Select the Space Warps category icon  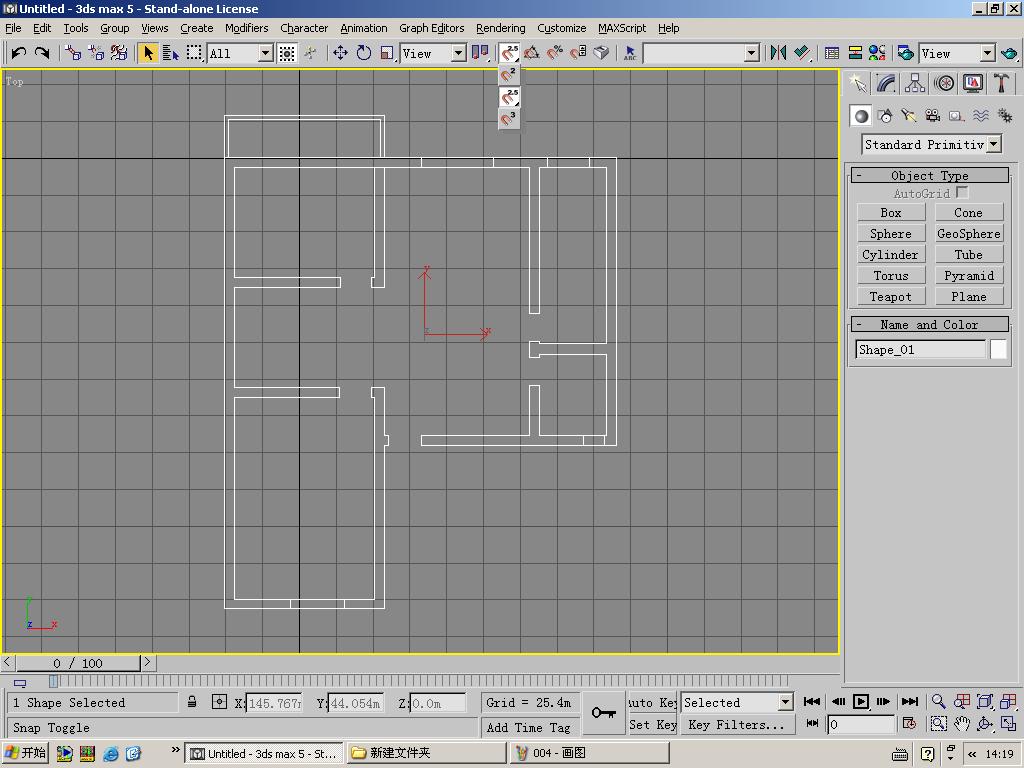980,116
